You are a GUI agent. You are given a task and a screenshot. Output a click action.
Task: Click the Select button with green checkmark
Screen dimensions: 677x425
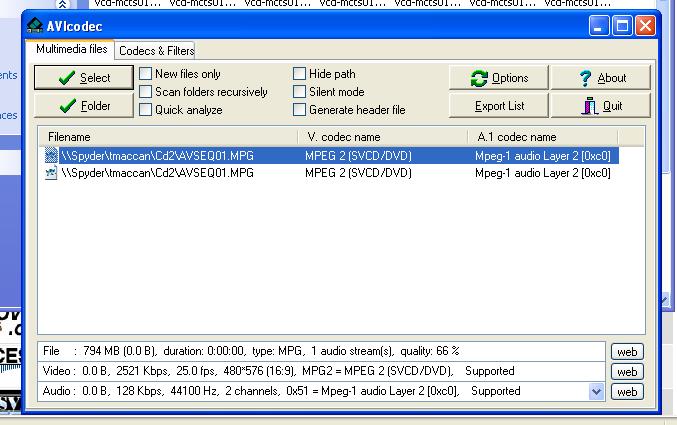tap(84, 78)
